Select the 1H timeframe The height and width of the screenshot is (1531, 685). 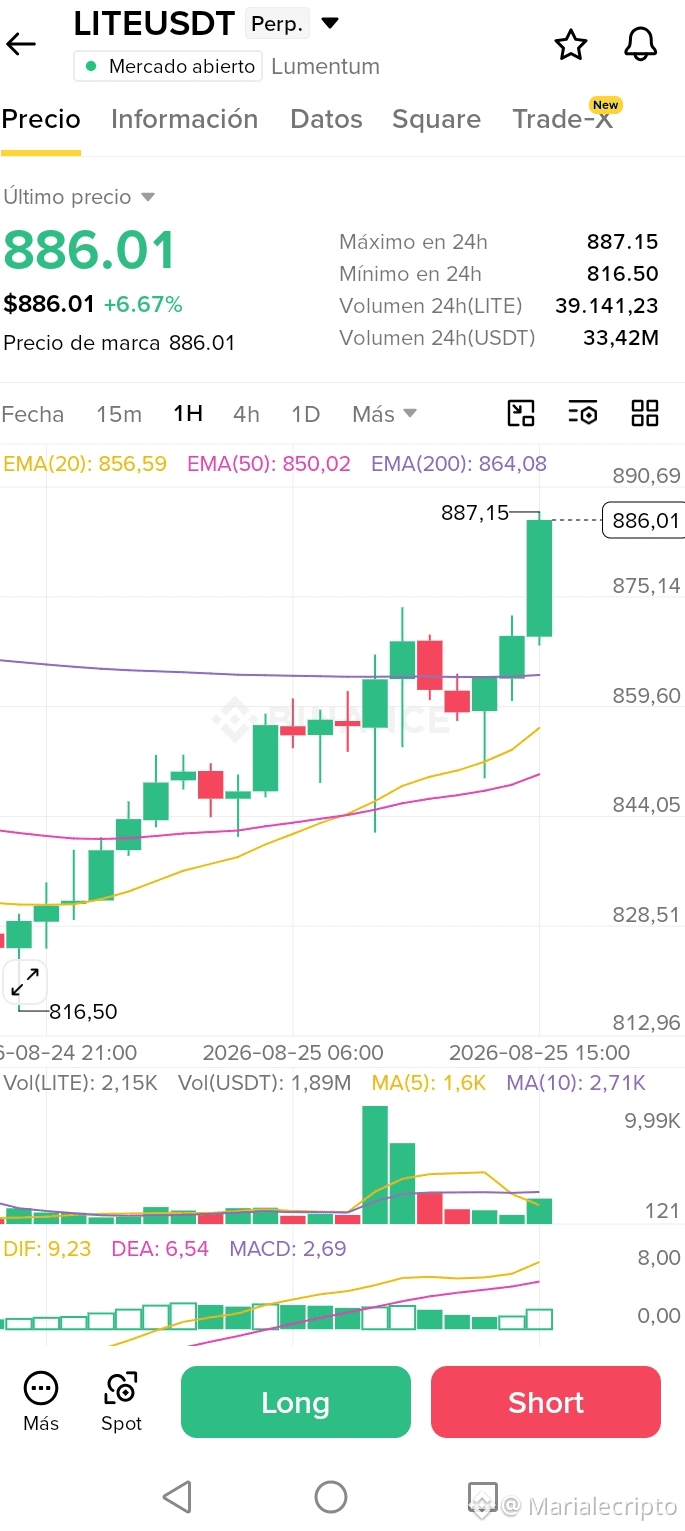click(188, 414)
